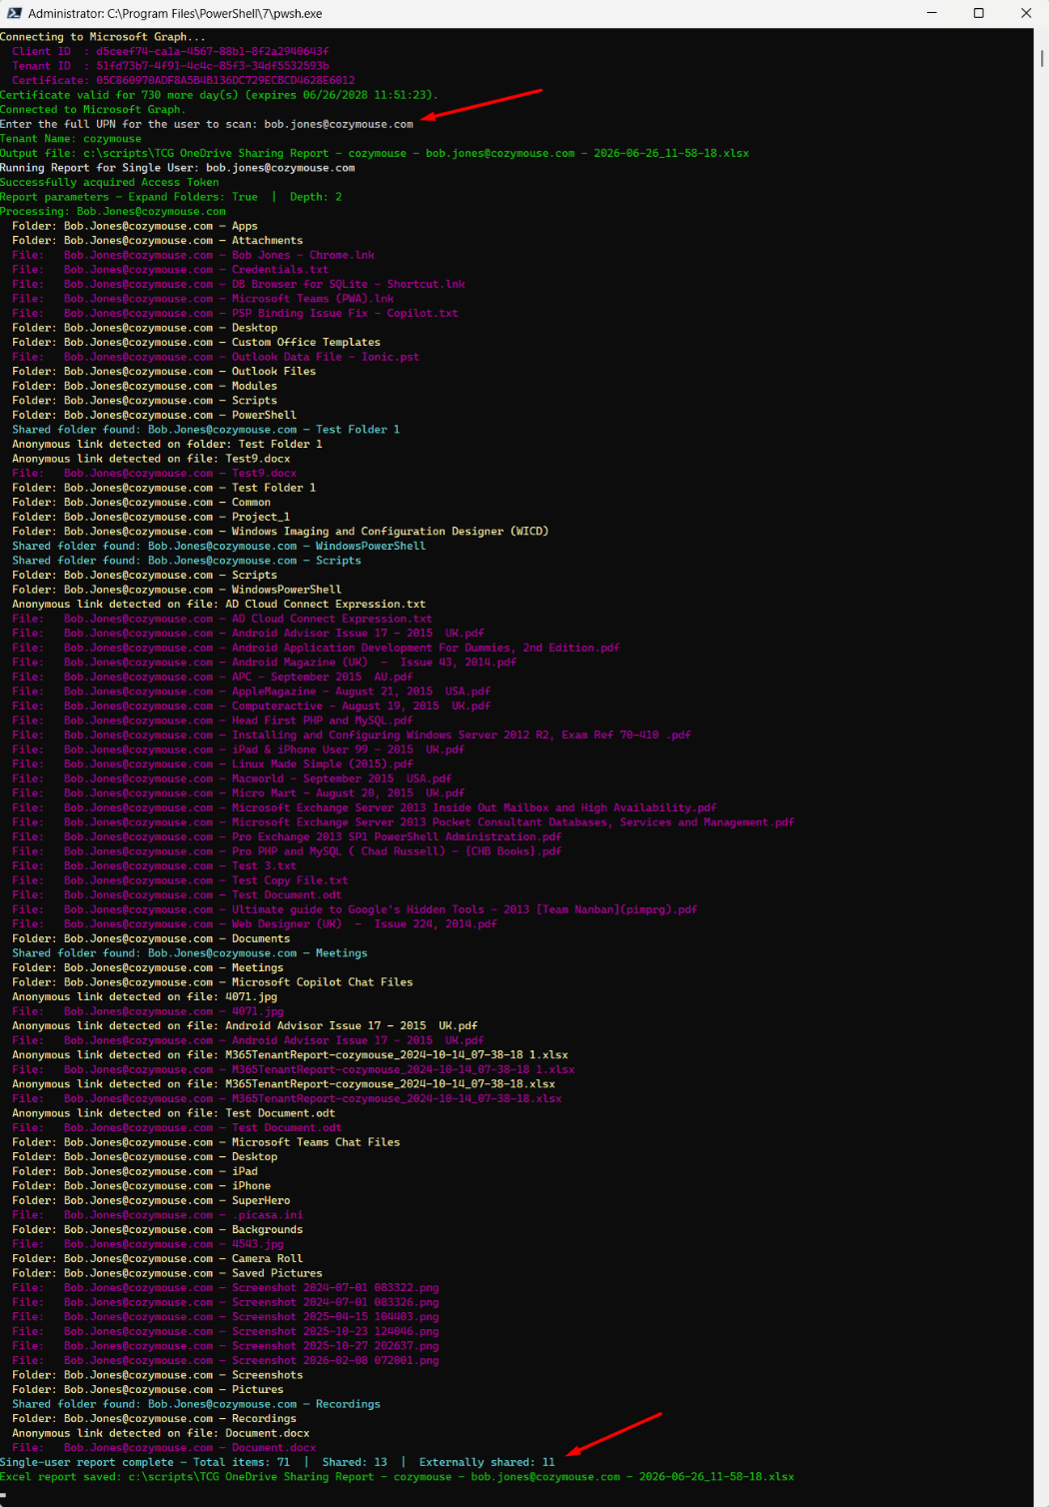Click the vertical scrollbar thumb
The width and height of the screenshot is (1049, 1507).
1041,58
